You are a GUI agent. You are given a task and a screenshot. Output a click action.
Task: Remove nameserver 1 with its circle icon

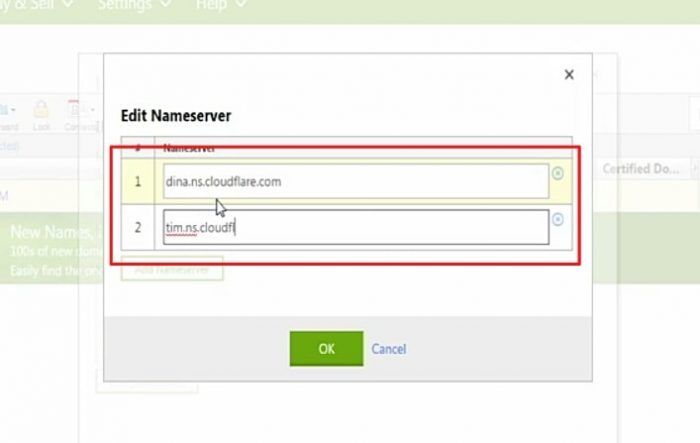(558, 173)
